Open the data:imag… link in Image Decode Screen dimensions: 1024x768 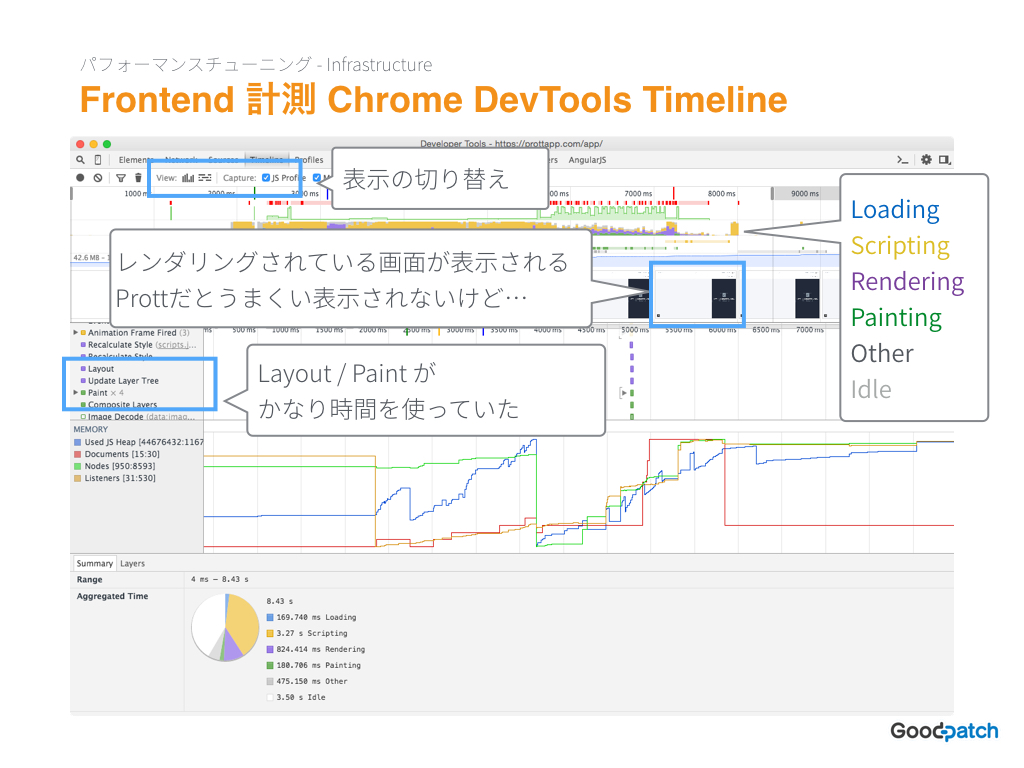point(170,417)
